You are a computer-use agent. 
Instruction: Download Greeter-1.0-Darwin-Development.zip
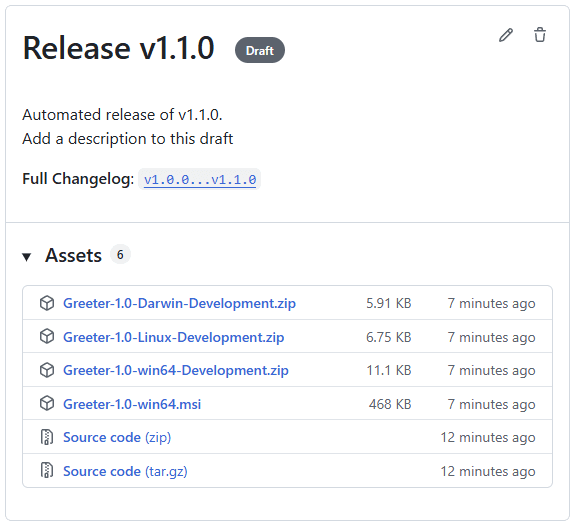click(x=179, y=303)
